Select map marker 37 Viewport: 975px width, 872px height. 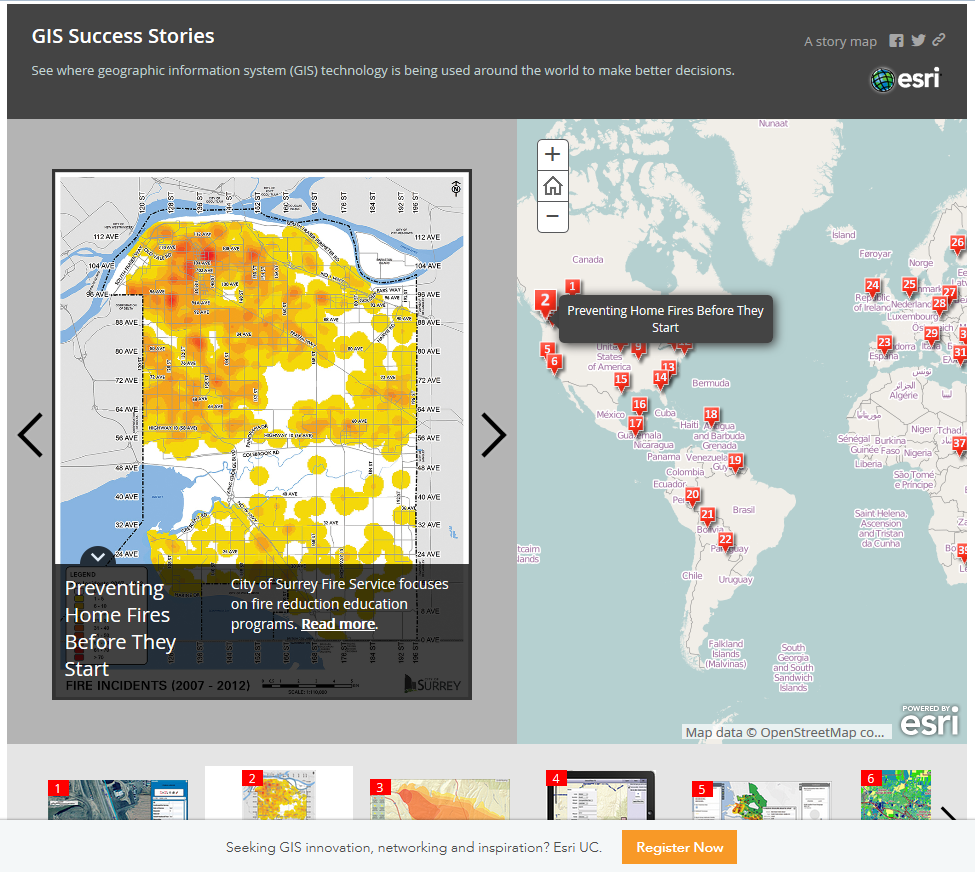click(x=959, y=445)
